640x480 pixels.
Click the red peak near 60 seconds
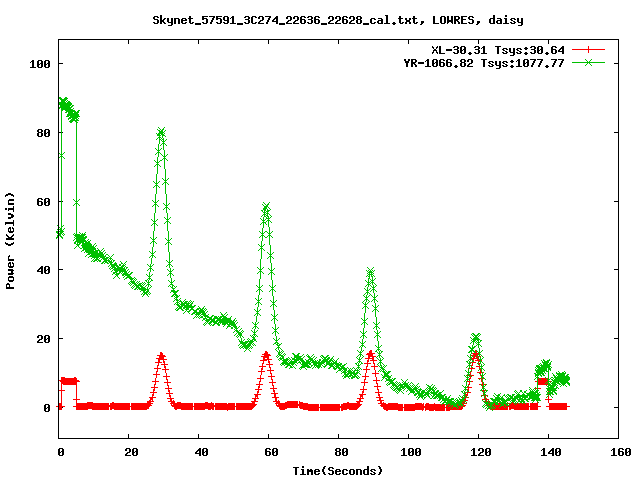[x=266, y=355]
